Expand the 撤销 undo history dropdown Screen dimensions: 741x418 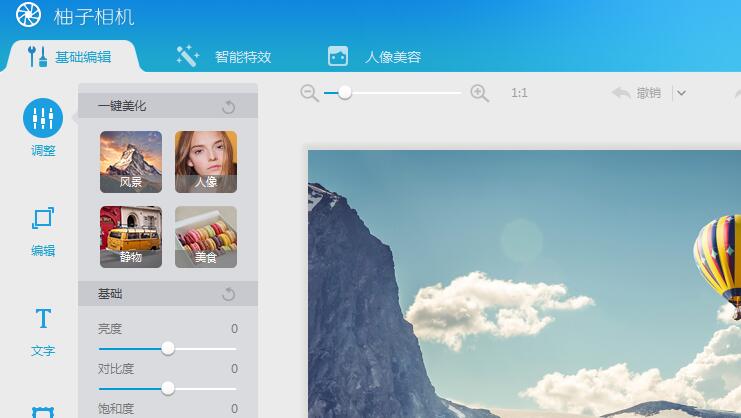pos(681,93)
